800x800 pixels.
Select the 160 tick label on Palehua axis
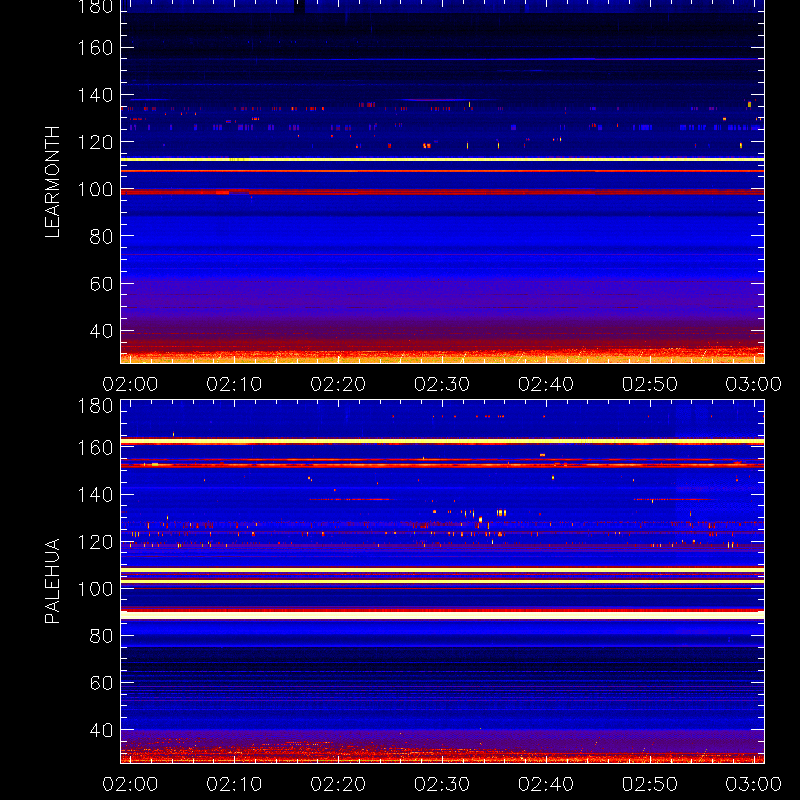pyautogui.click(x=95, y=448)
